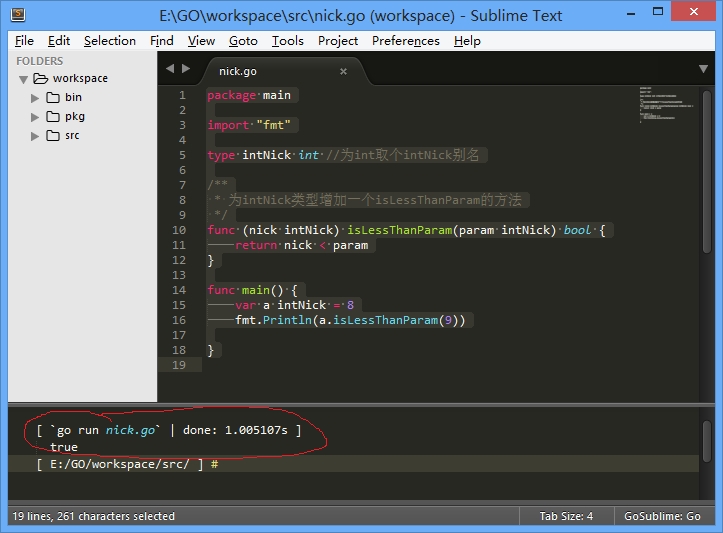The image size is (723, 533).
Task: Close the Sublime Text window
Action: (694, 12)
